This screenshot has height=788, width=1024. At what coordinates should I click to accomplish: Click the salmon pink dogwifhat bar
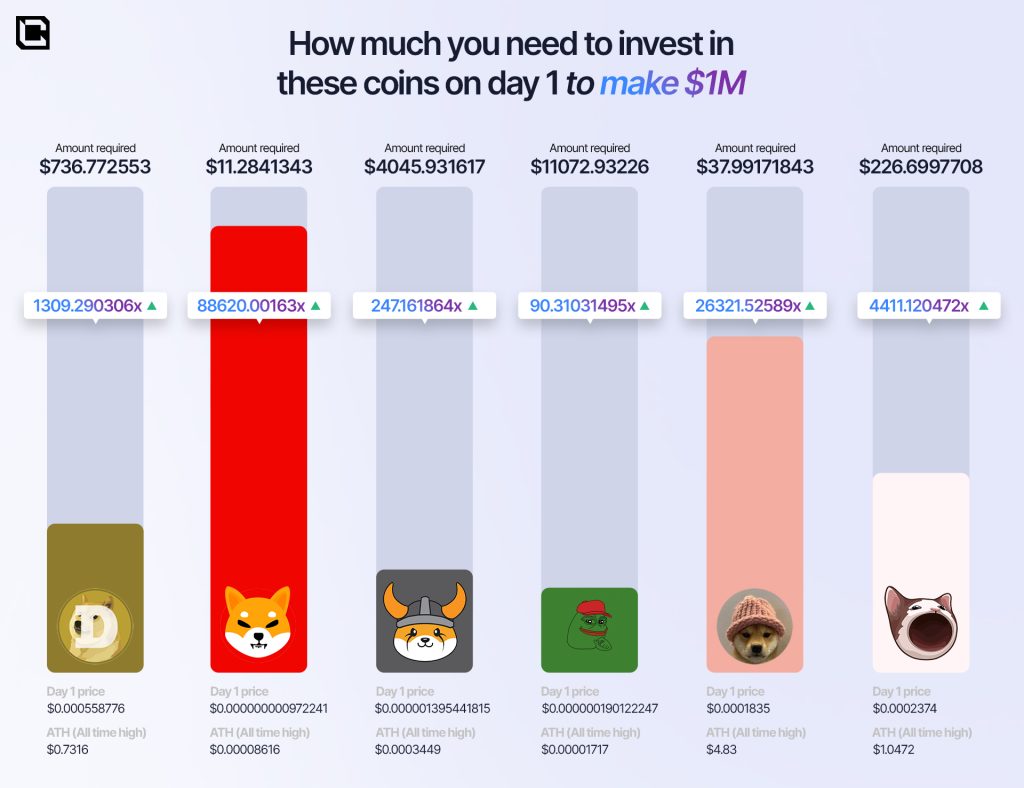pos(754,450)
